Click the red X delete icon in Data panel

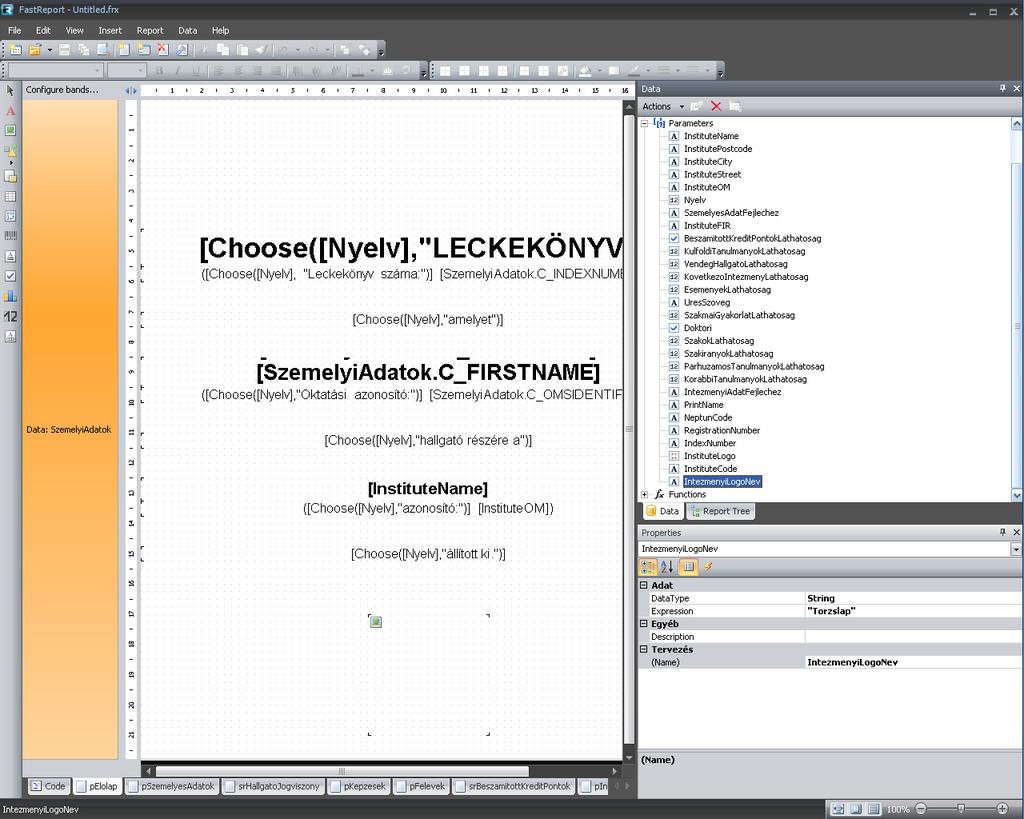(x=716, y=106)
